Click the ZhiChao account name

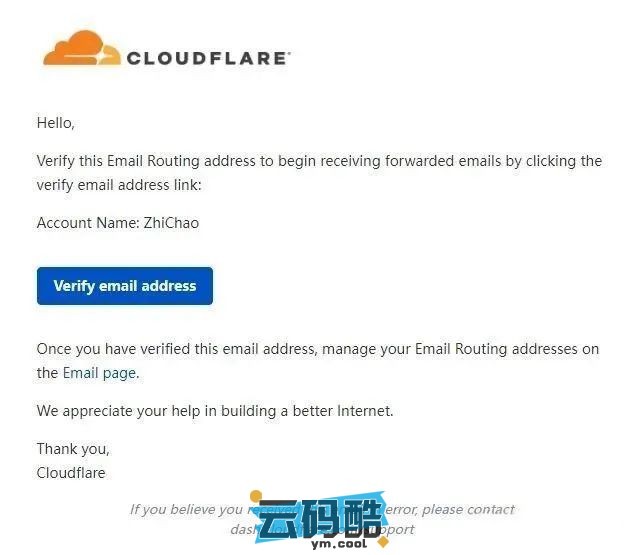171,223
